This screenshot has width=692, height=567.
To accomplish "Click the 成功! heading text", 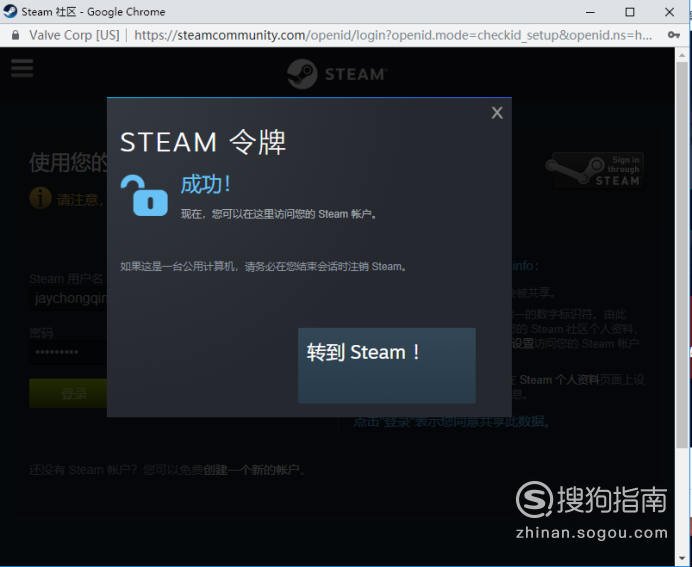I will click(206, 184).
